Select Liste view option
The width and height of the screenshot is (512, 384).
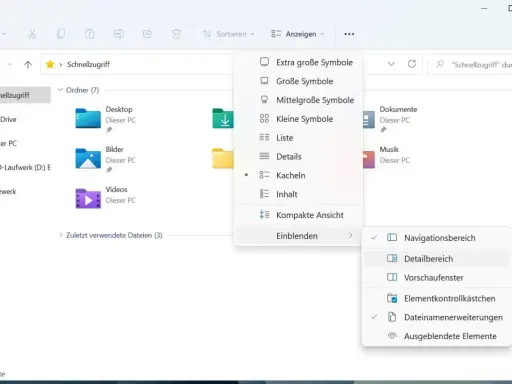[x=299, y=138]
